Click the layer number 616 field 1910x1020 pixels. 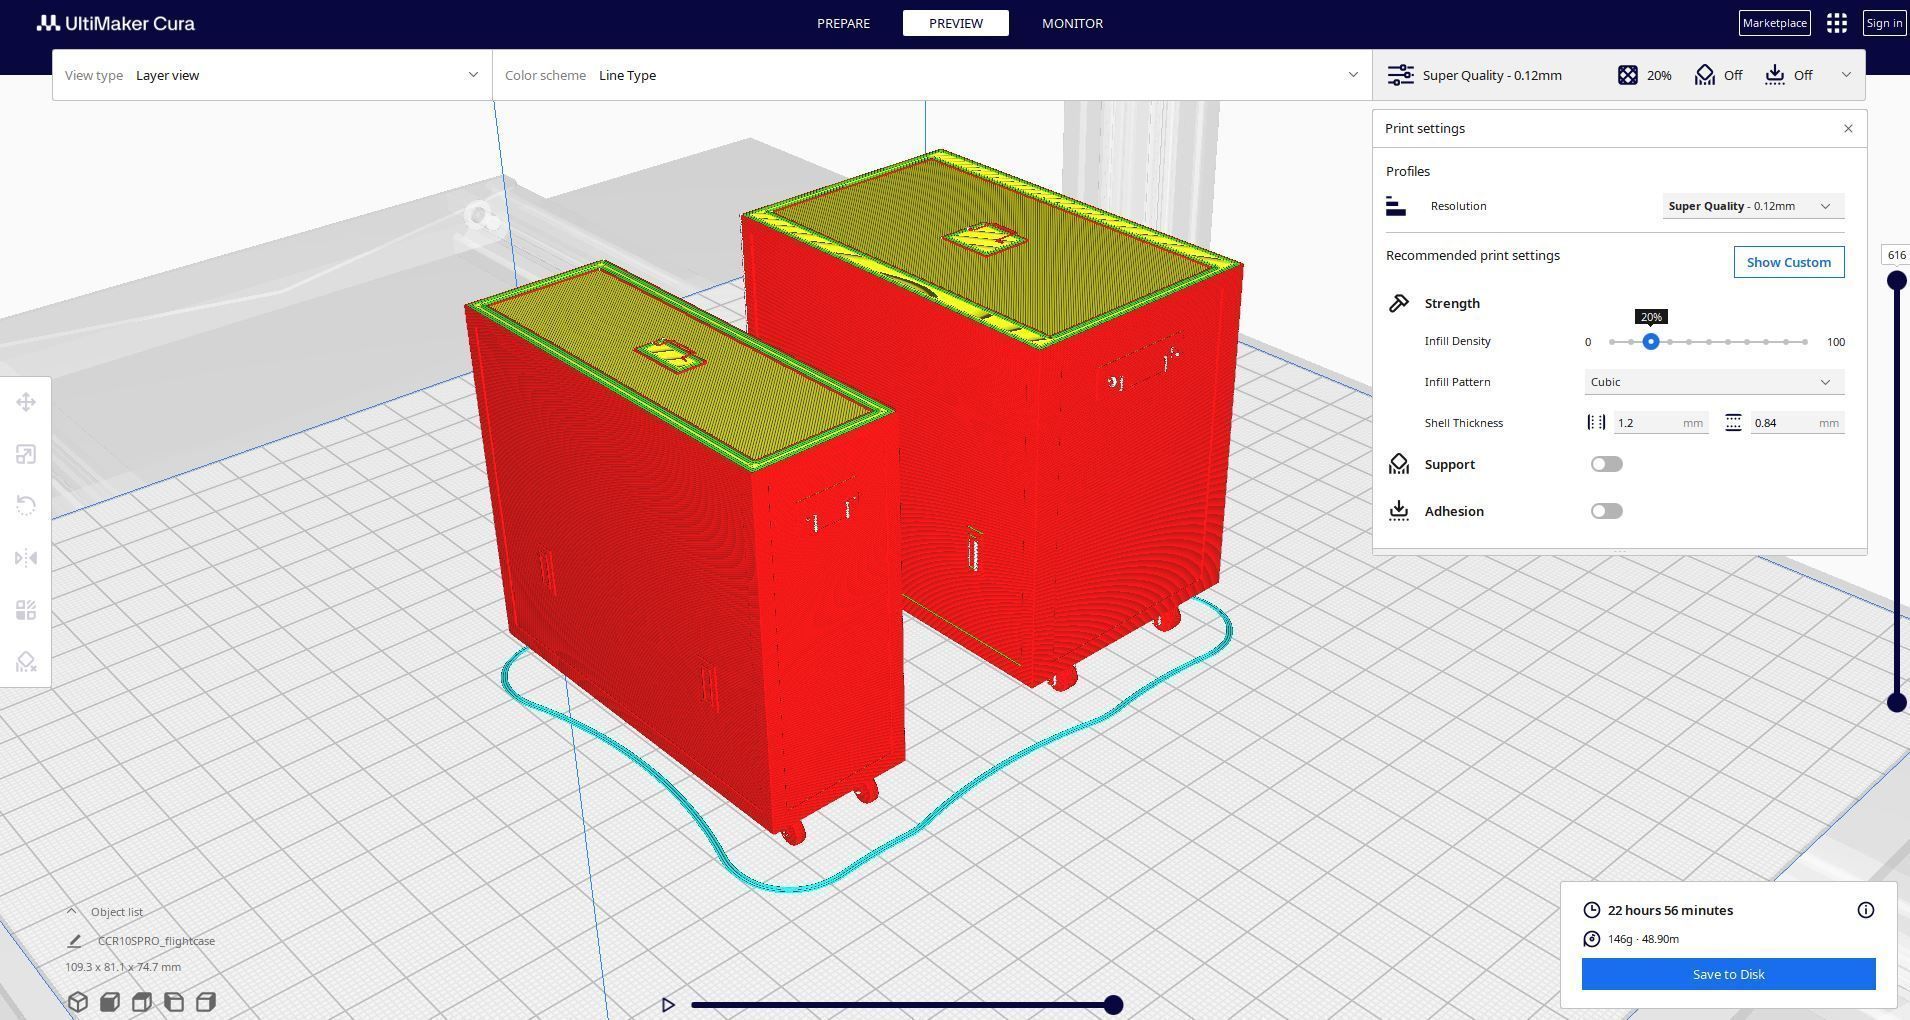[x=1896, y=255]
